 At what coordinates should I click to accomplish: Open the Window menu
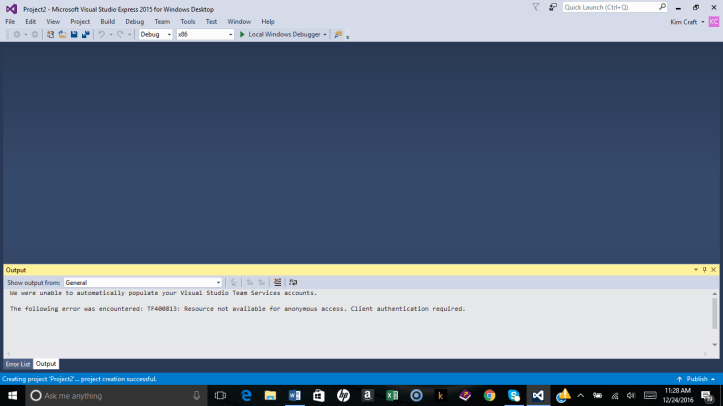click(239, 22)
